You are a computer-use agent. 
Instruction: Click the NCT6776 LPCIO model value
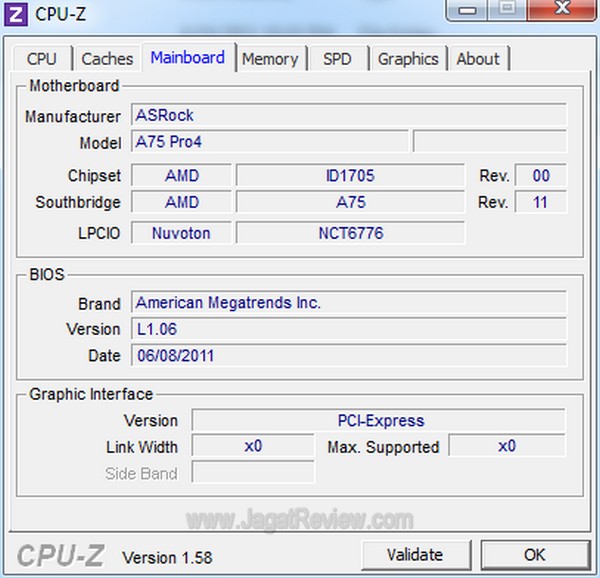click(350, 233)
